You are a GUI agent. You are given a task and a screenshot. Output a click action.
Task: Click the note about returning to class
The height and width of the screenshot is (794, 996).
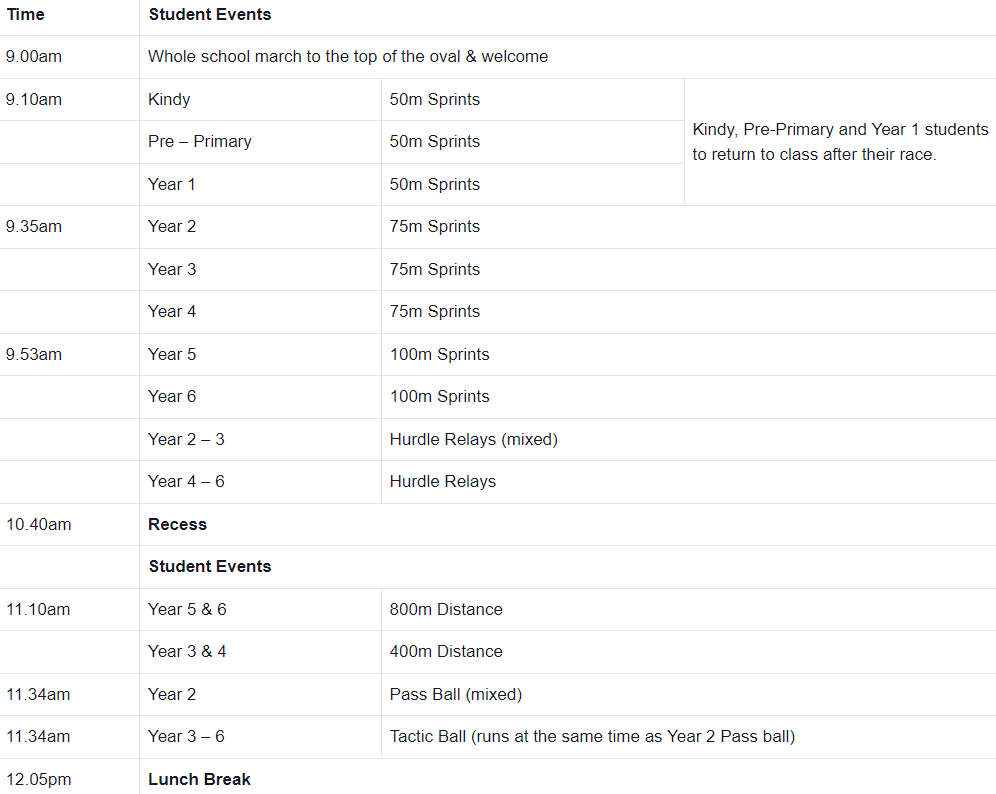[839, 142]
